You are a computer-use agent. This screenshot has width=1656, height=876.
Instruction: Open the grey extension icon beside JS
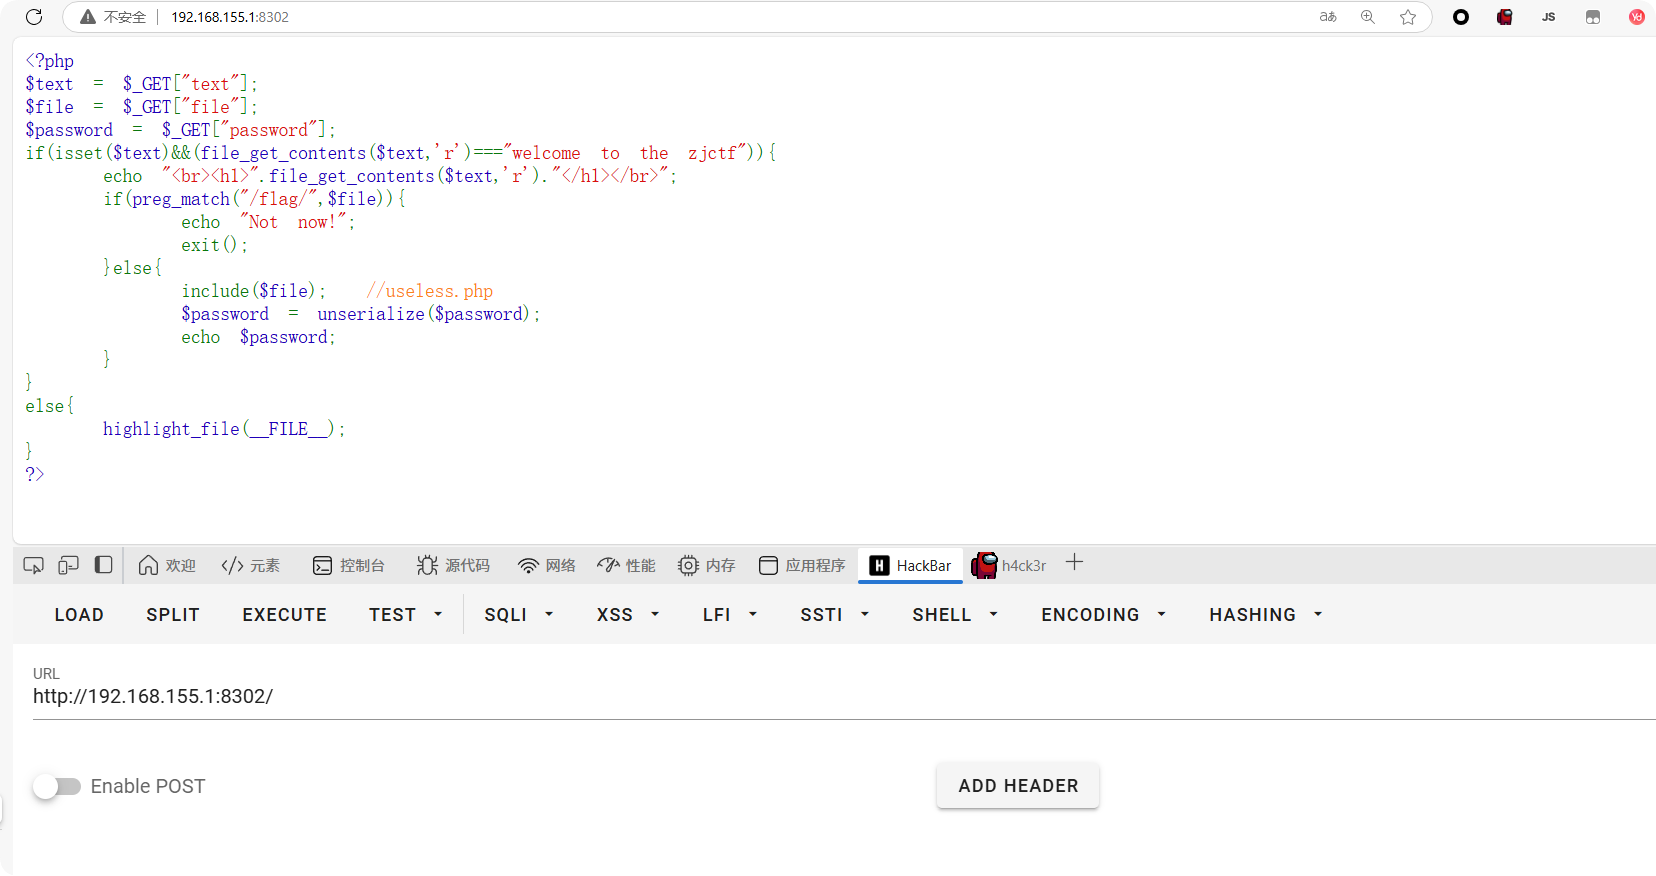[x=1593, y=17]
